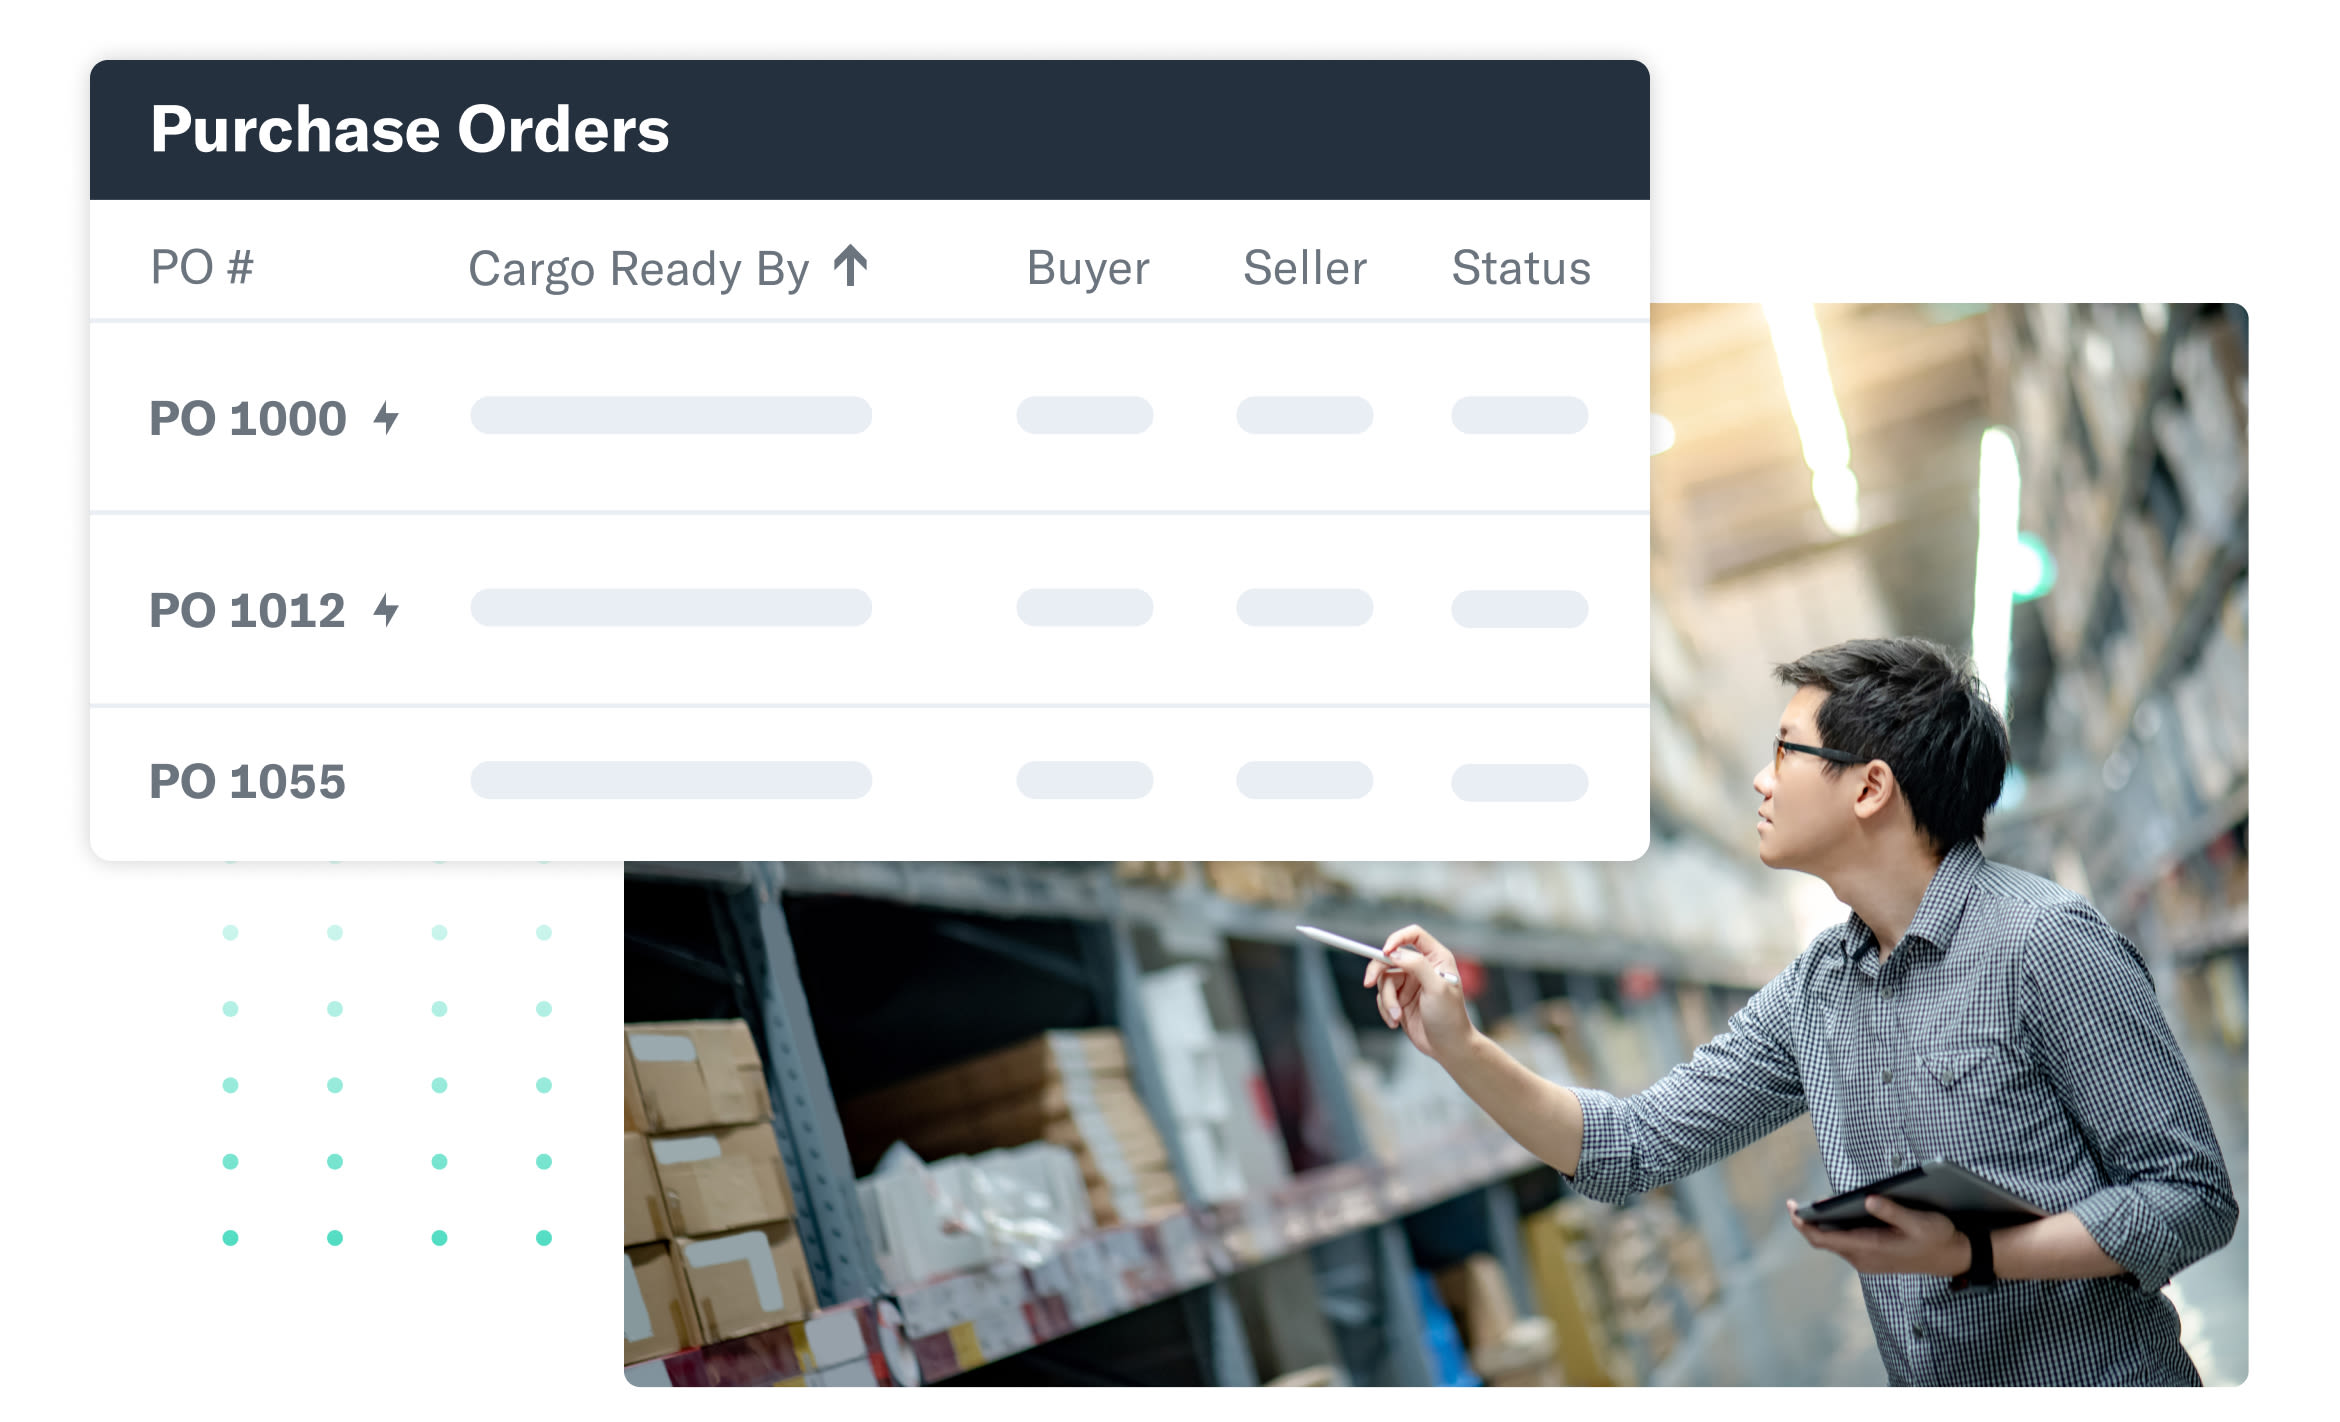Click the Seller placeholder in PO 1000 row

pos(1305,415)
